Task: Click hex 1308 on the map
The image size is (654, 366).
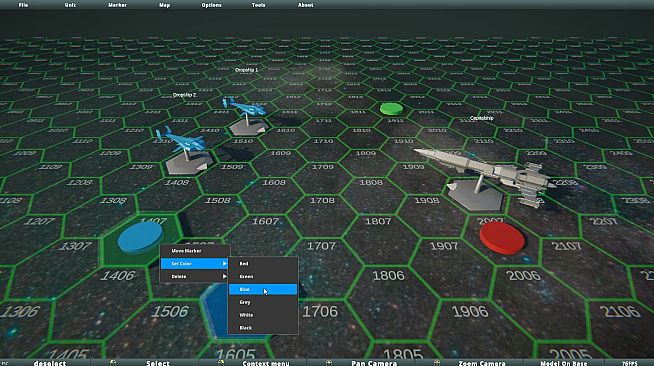Action: point(113,201)
